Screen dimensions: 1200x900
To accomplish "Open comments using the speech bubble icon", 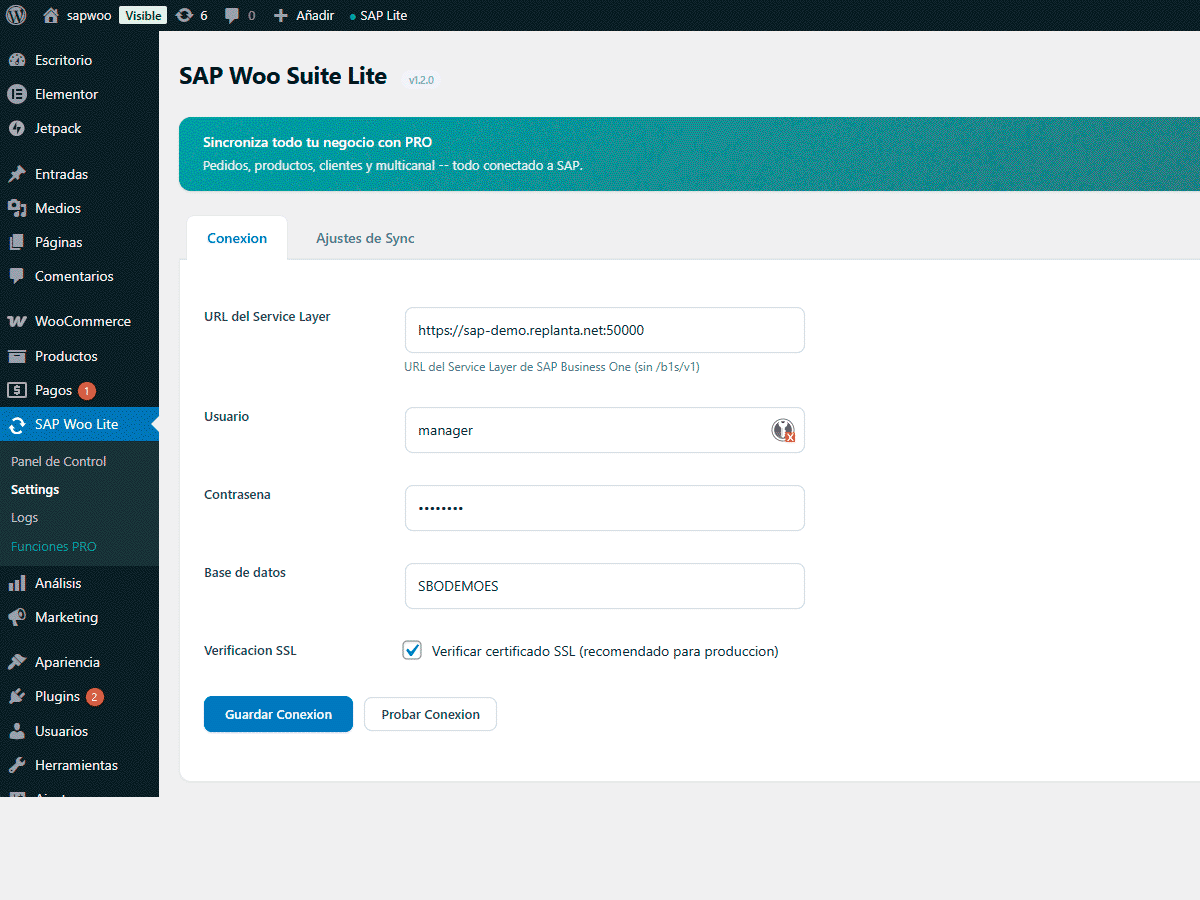I will (232, 15).
